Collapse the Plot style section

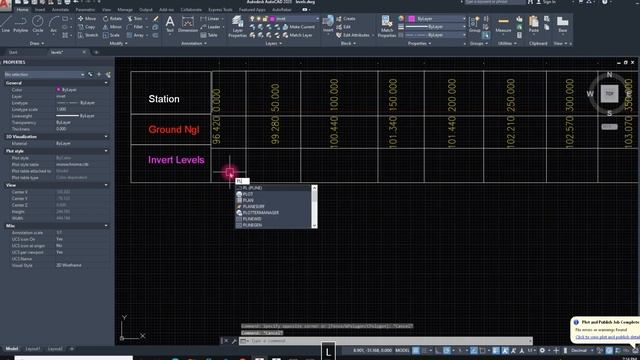(x=106, y=151)
